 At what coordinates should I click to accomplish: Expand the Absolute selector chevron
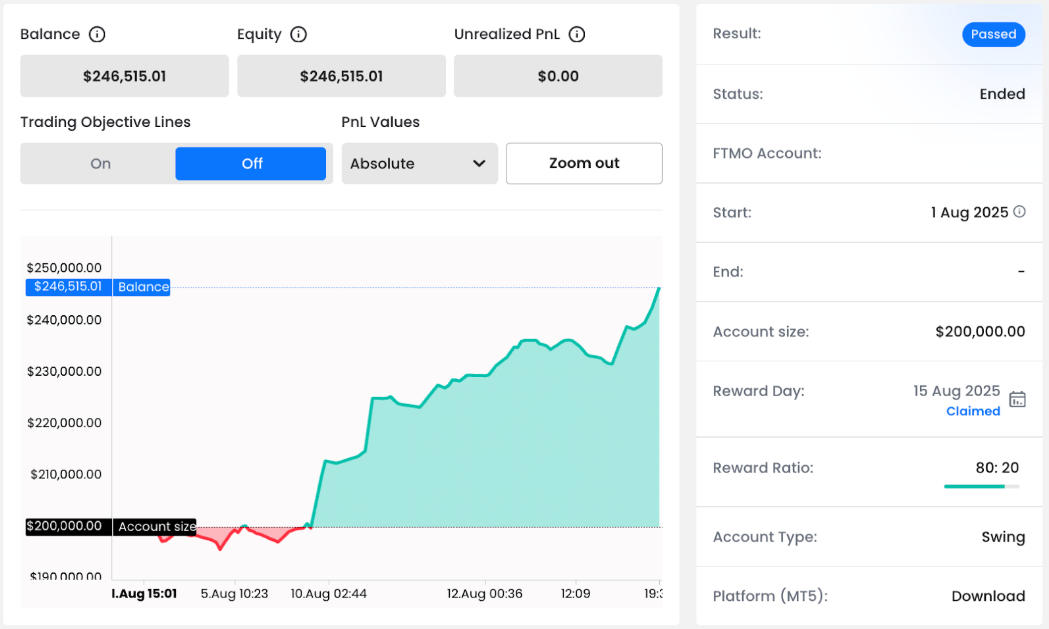[478, 163]
